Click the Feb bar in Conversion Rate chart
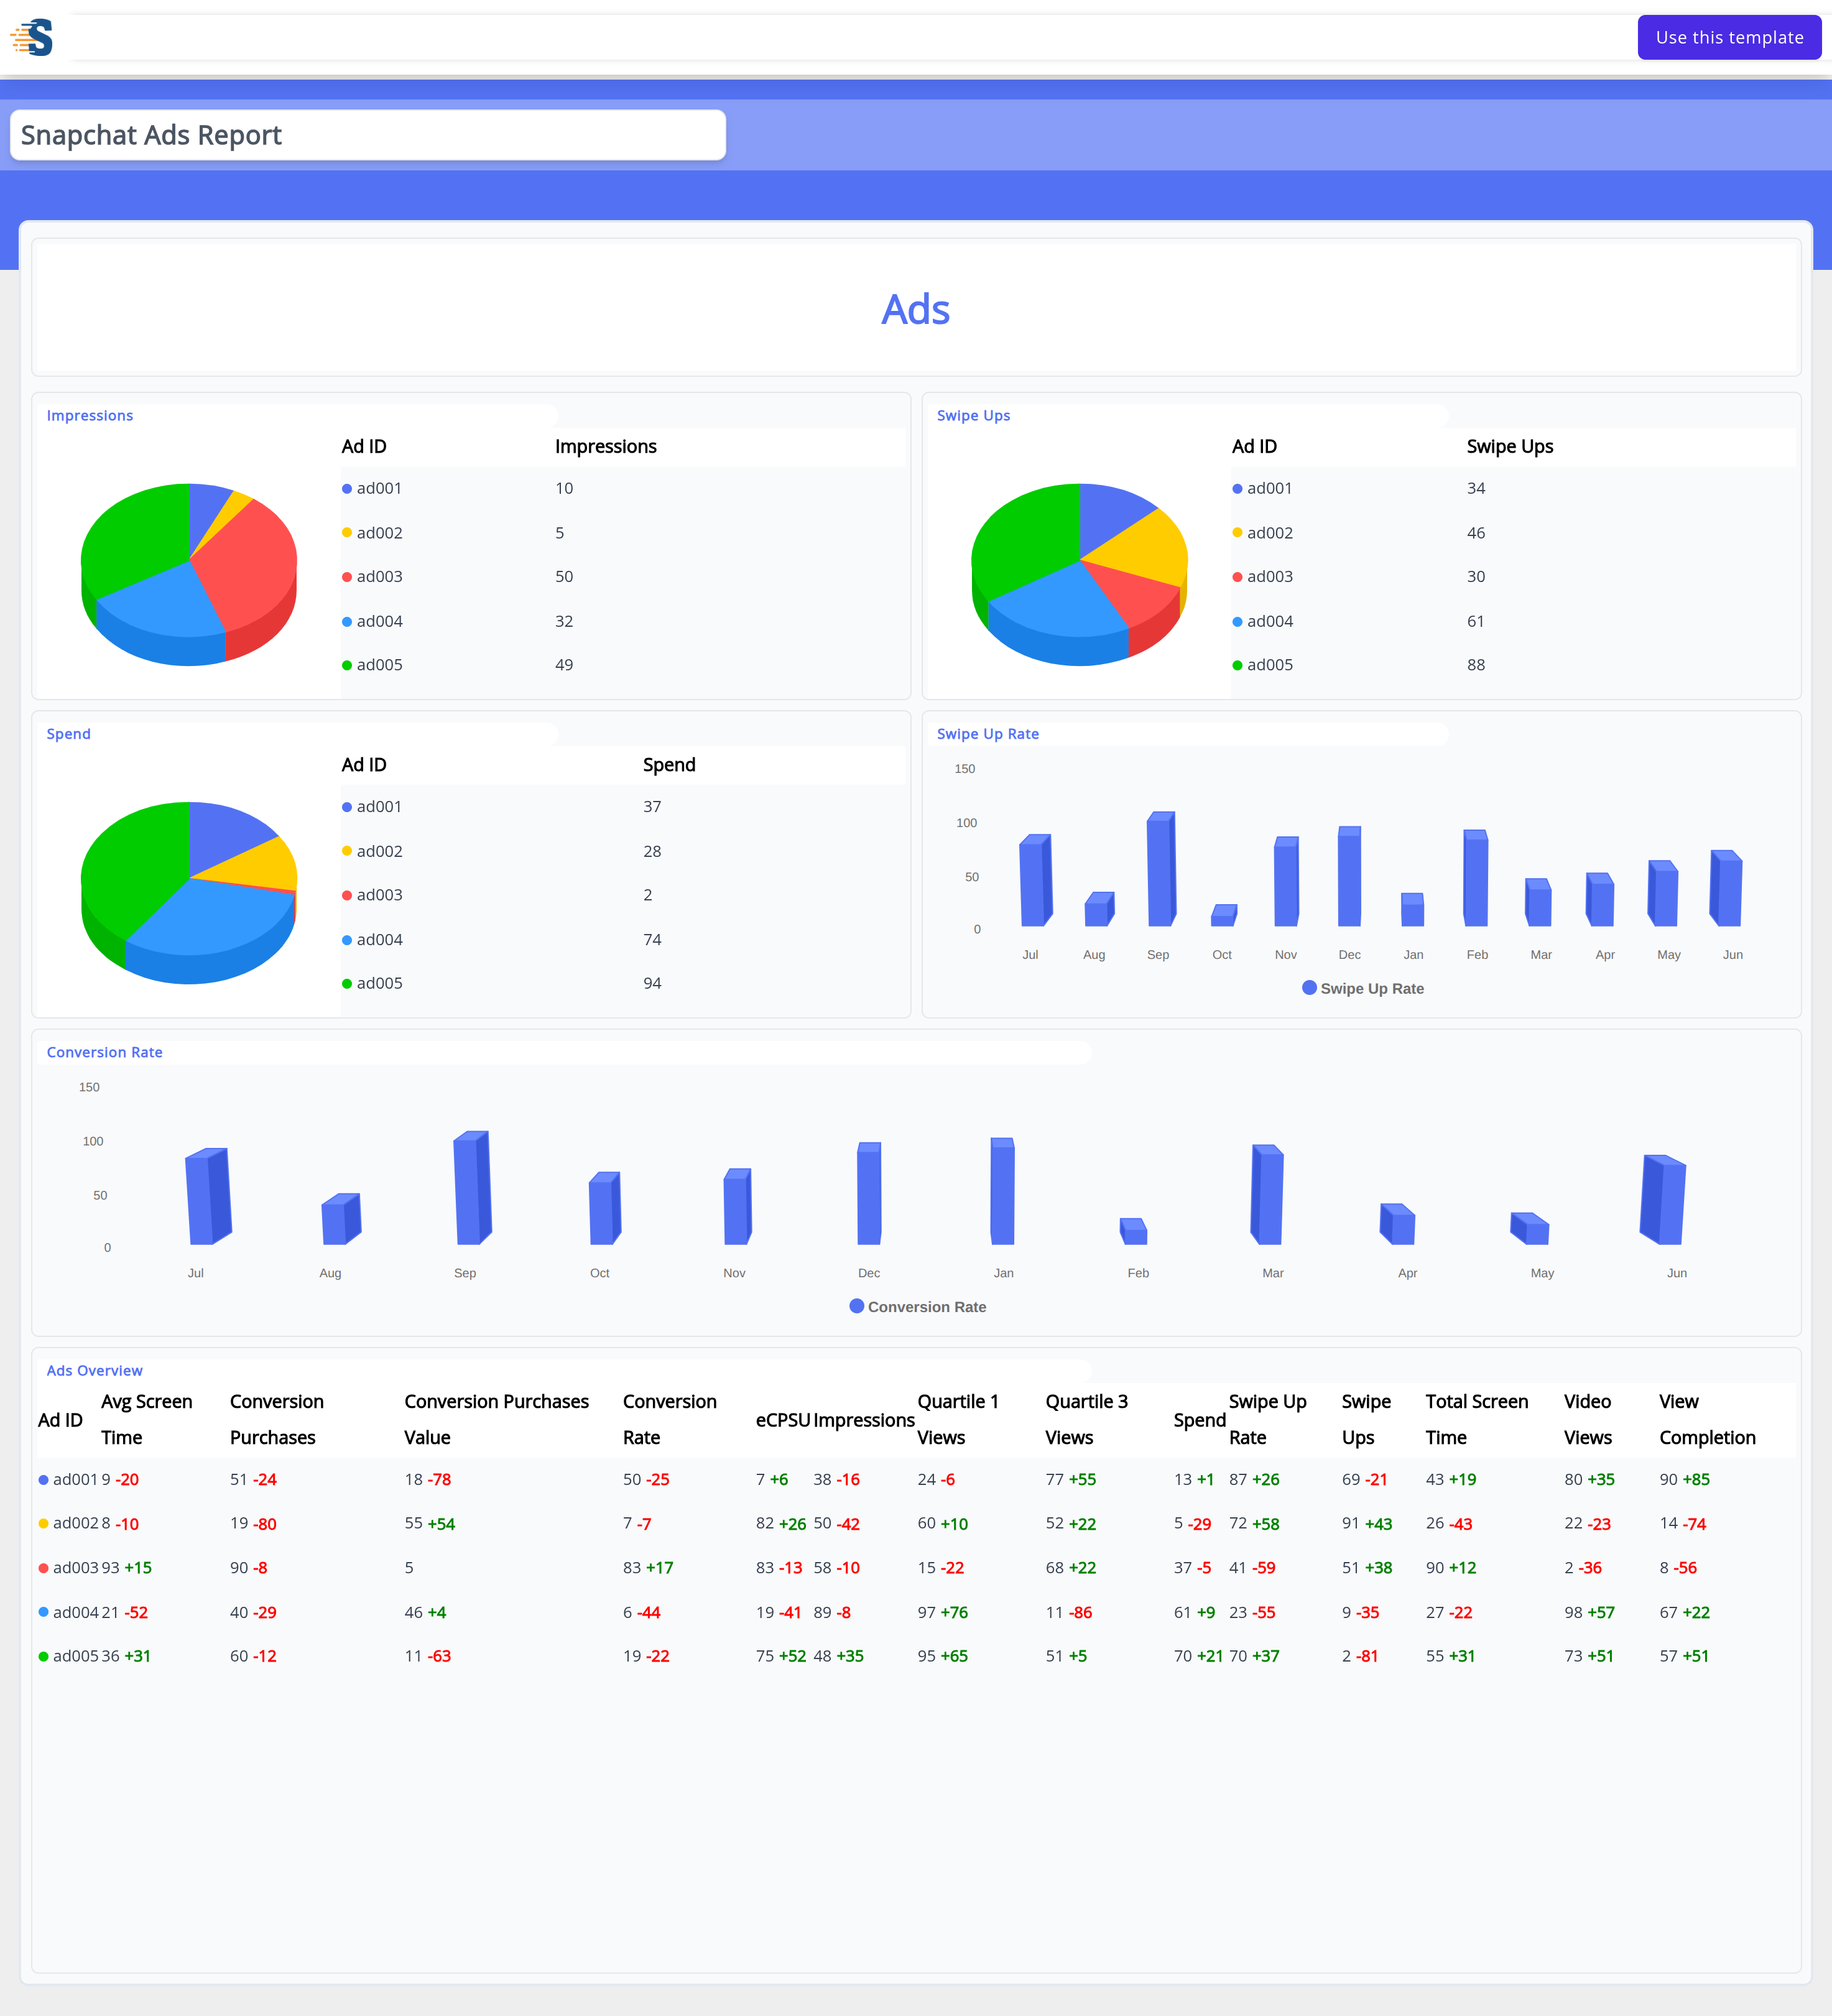1832x2016 pixels. pyautogui.click(x=1133, y=1231)
